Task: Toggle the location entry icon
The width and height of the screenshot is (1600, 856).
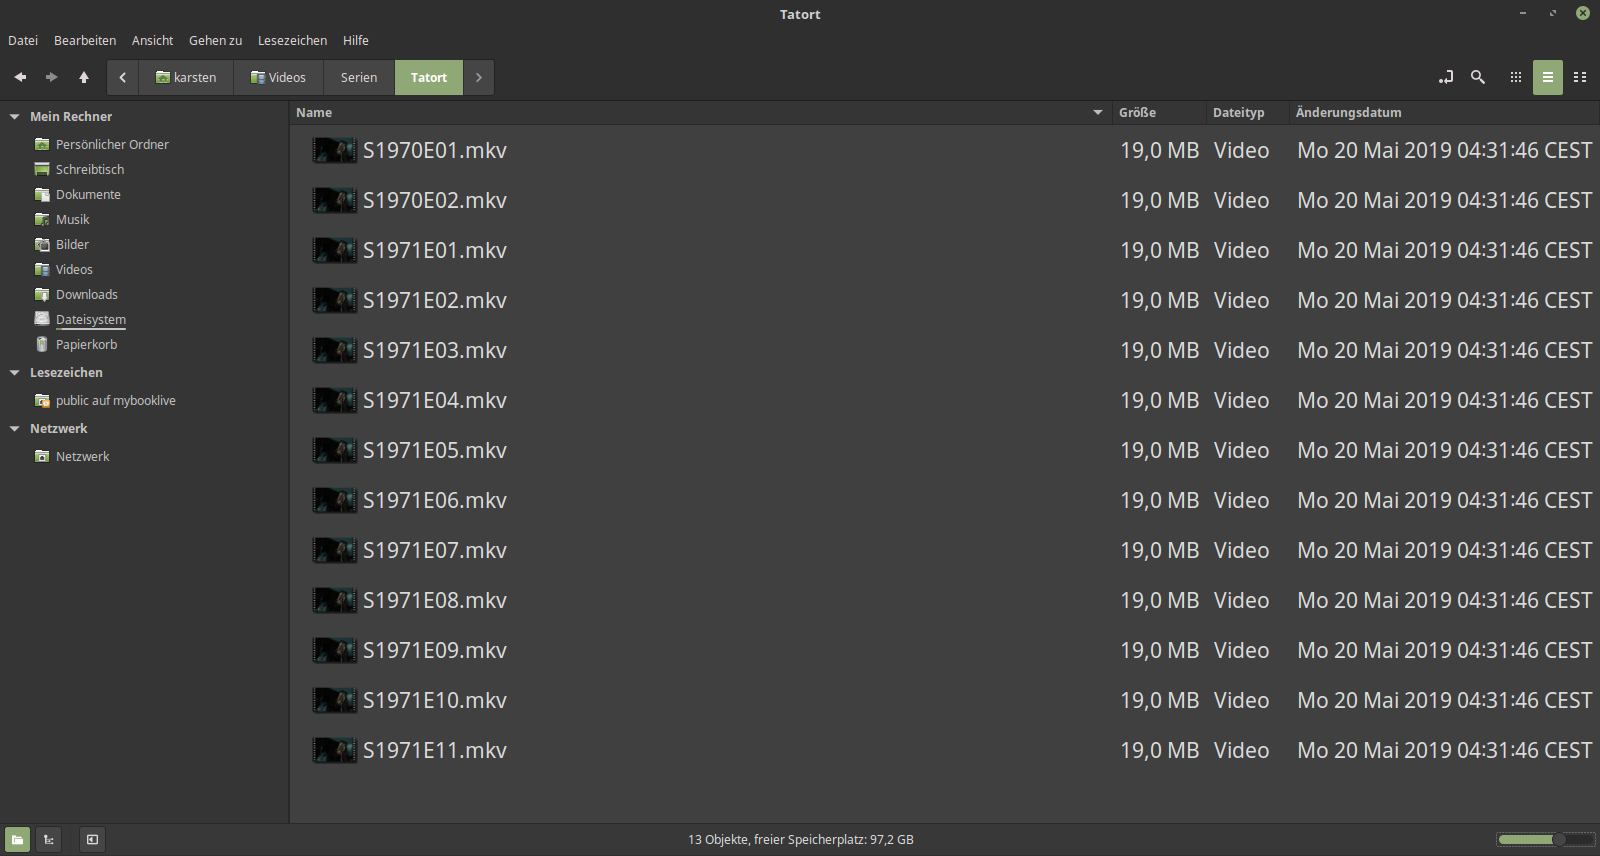Action: (1446, 77)
